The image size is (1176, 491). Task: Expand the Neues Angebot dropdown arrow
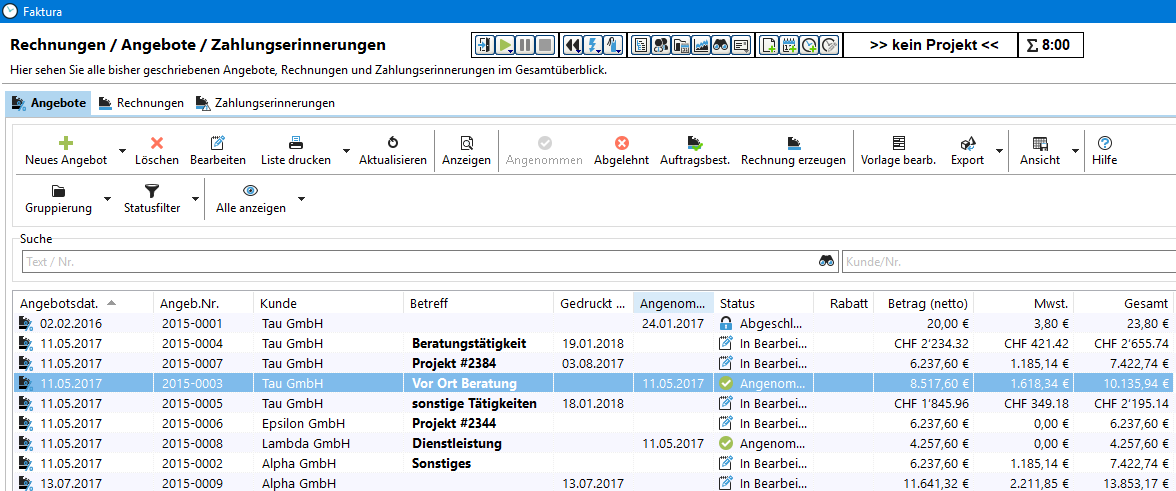click(122, 152)
